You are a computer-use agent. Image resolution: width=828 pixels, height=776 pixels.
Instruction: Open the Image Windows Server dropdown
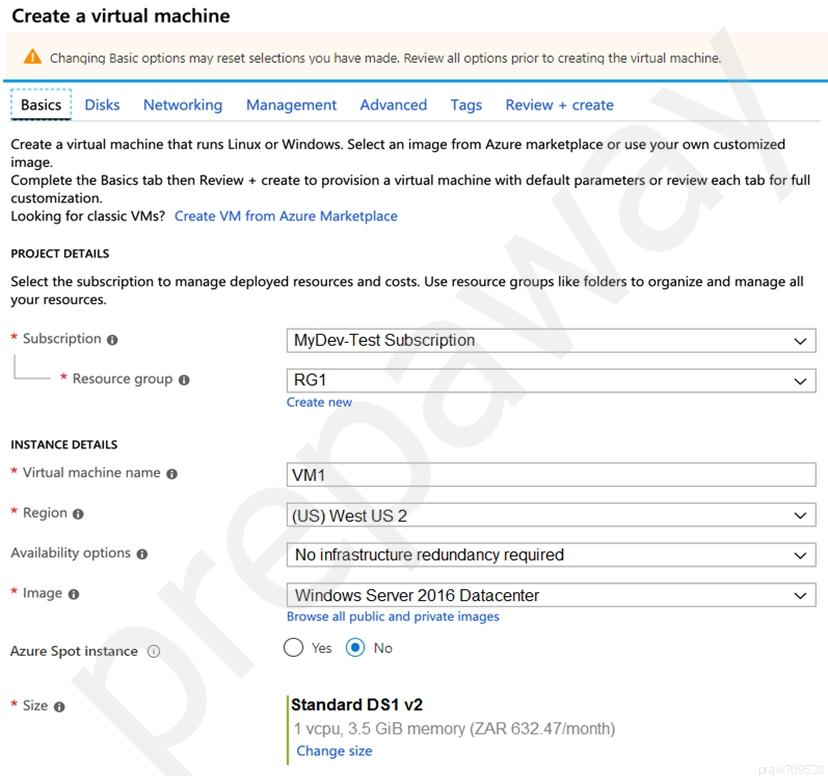point(551,595)
